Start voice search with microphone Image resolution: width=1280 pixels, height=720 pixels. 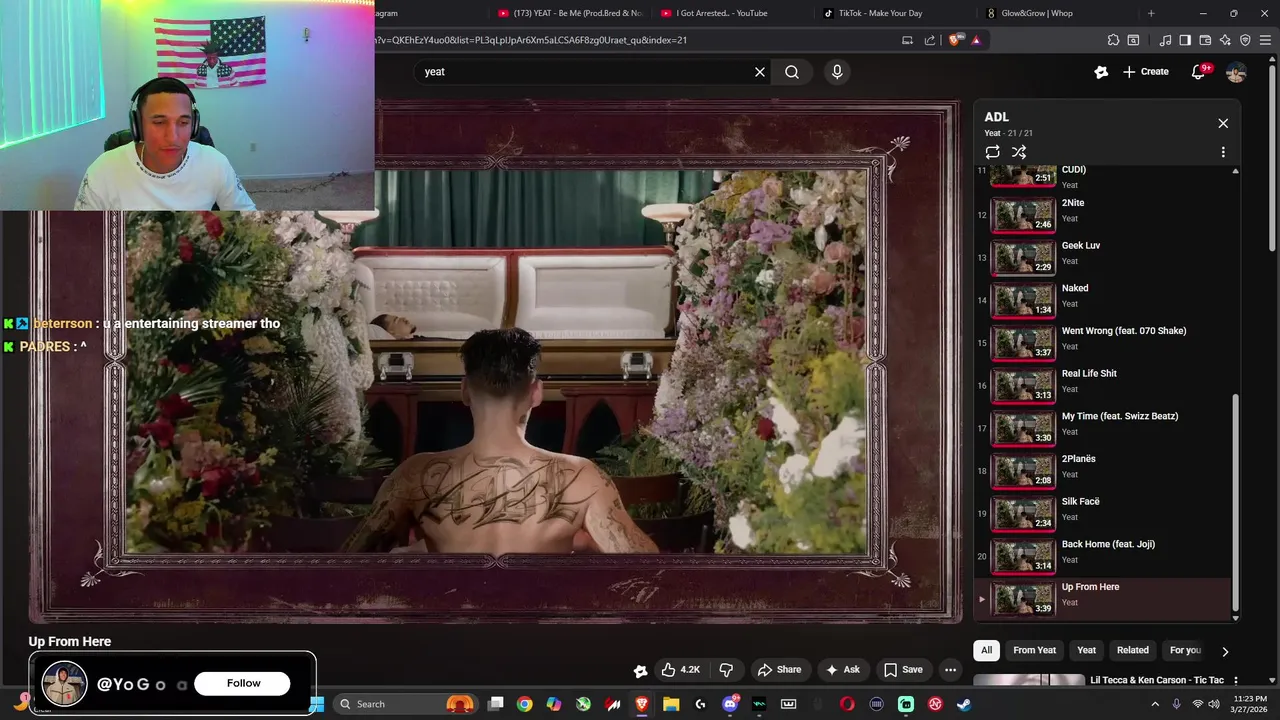coord(837,72)
